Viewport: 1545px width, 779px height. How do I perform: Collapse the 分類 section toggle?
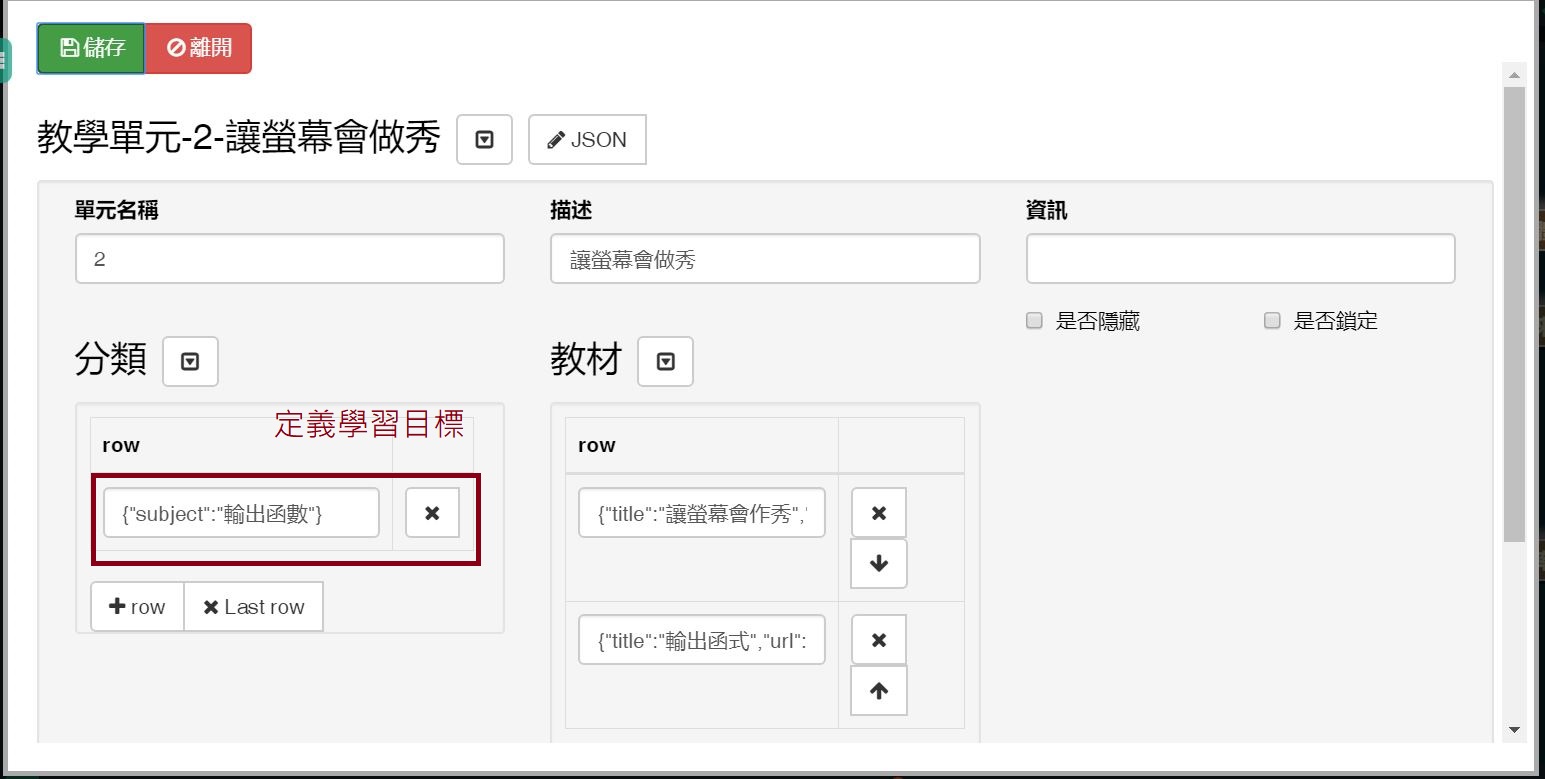point(190,362)
